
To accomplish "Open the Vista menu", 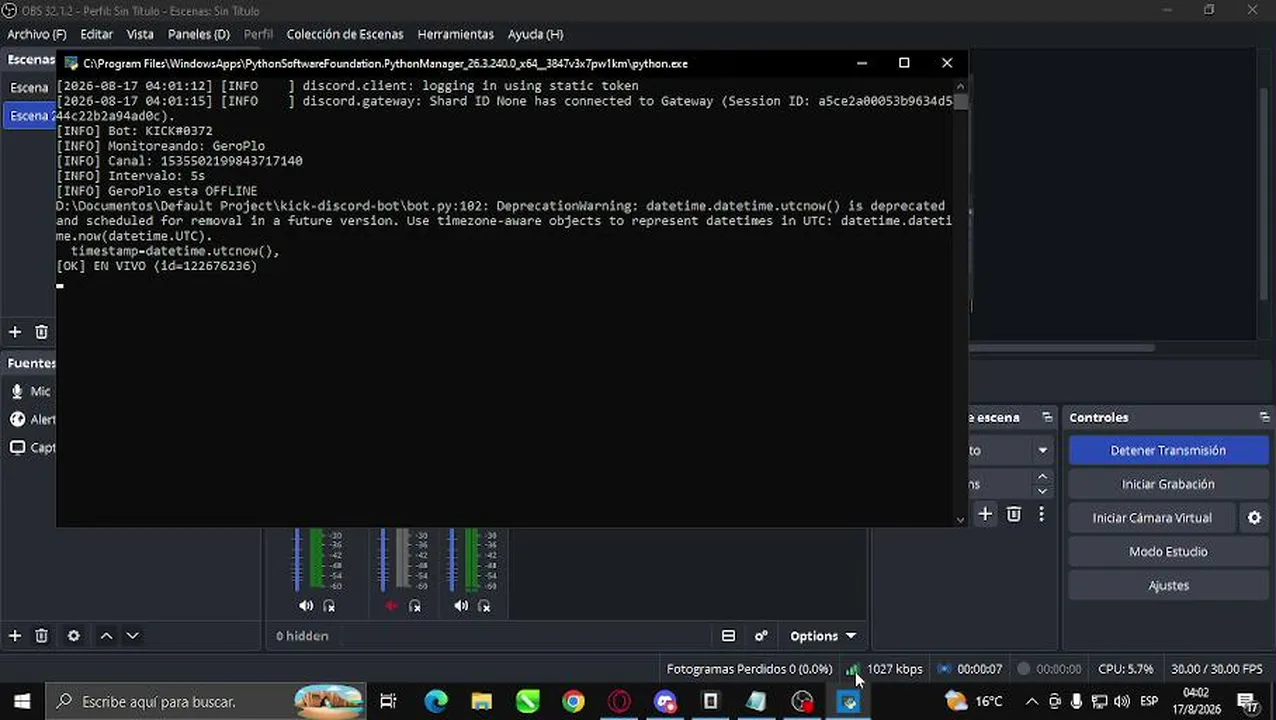I will [x=140, y=34].
